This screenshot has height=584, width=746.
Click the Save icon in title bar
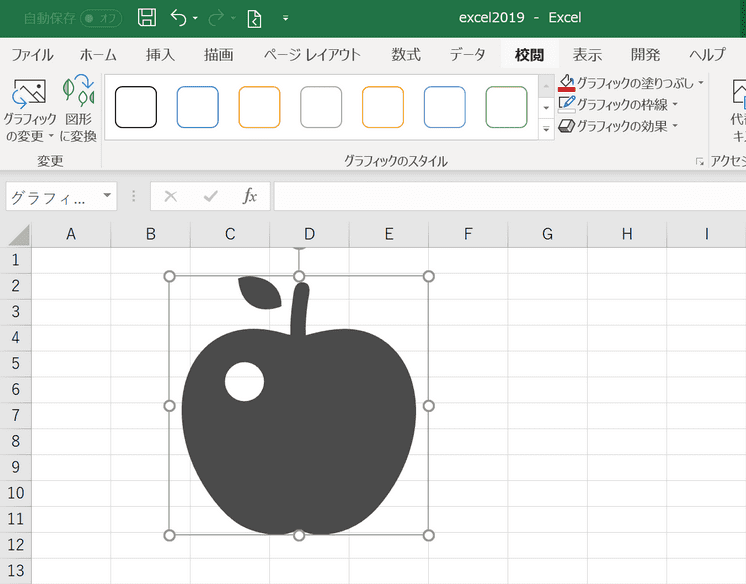click(x=147, y=18)
